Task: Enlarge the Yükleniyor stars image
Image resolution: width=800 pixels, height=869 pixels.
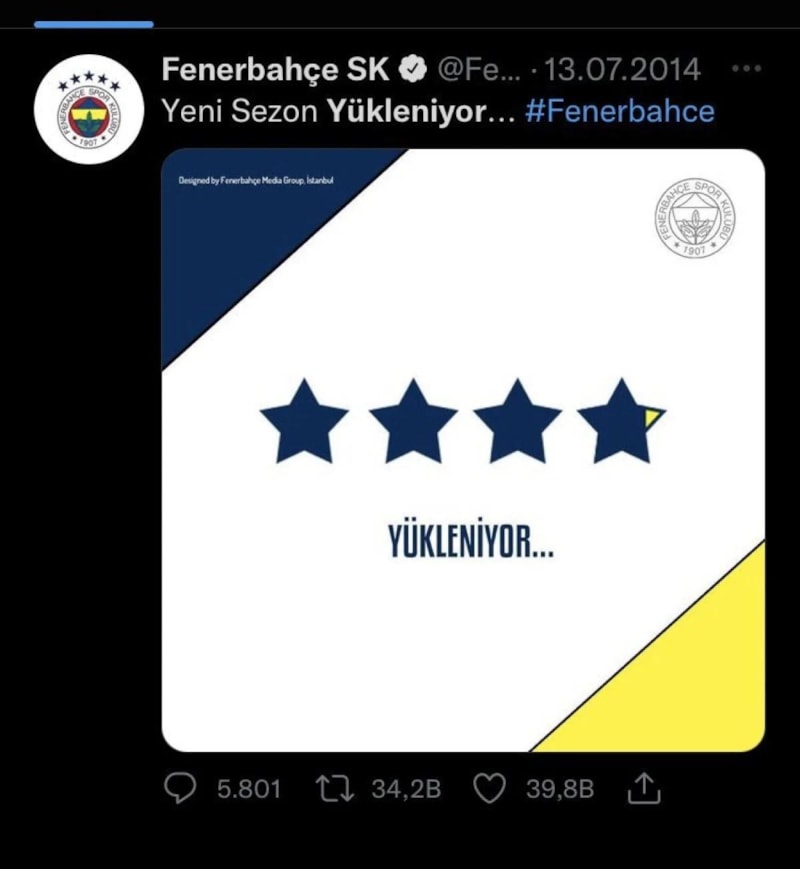Action: 463,450
